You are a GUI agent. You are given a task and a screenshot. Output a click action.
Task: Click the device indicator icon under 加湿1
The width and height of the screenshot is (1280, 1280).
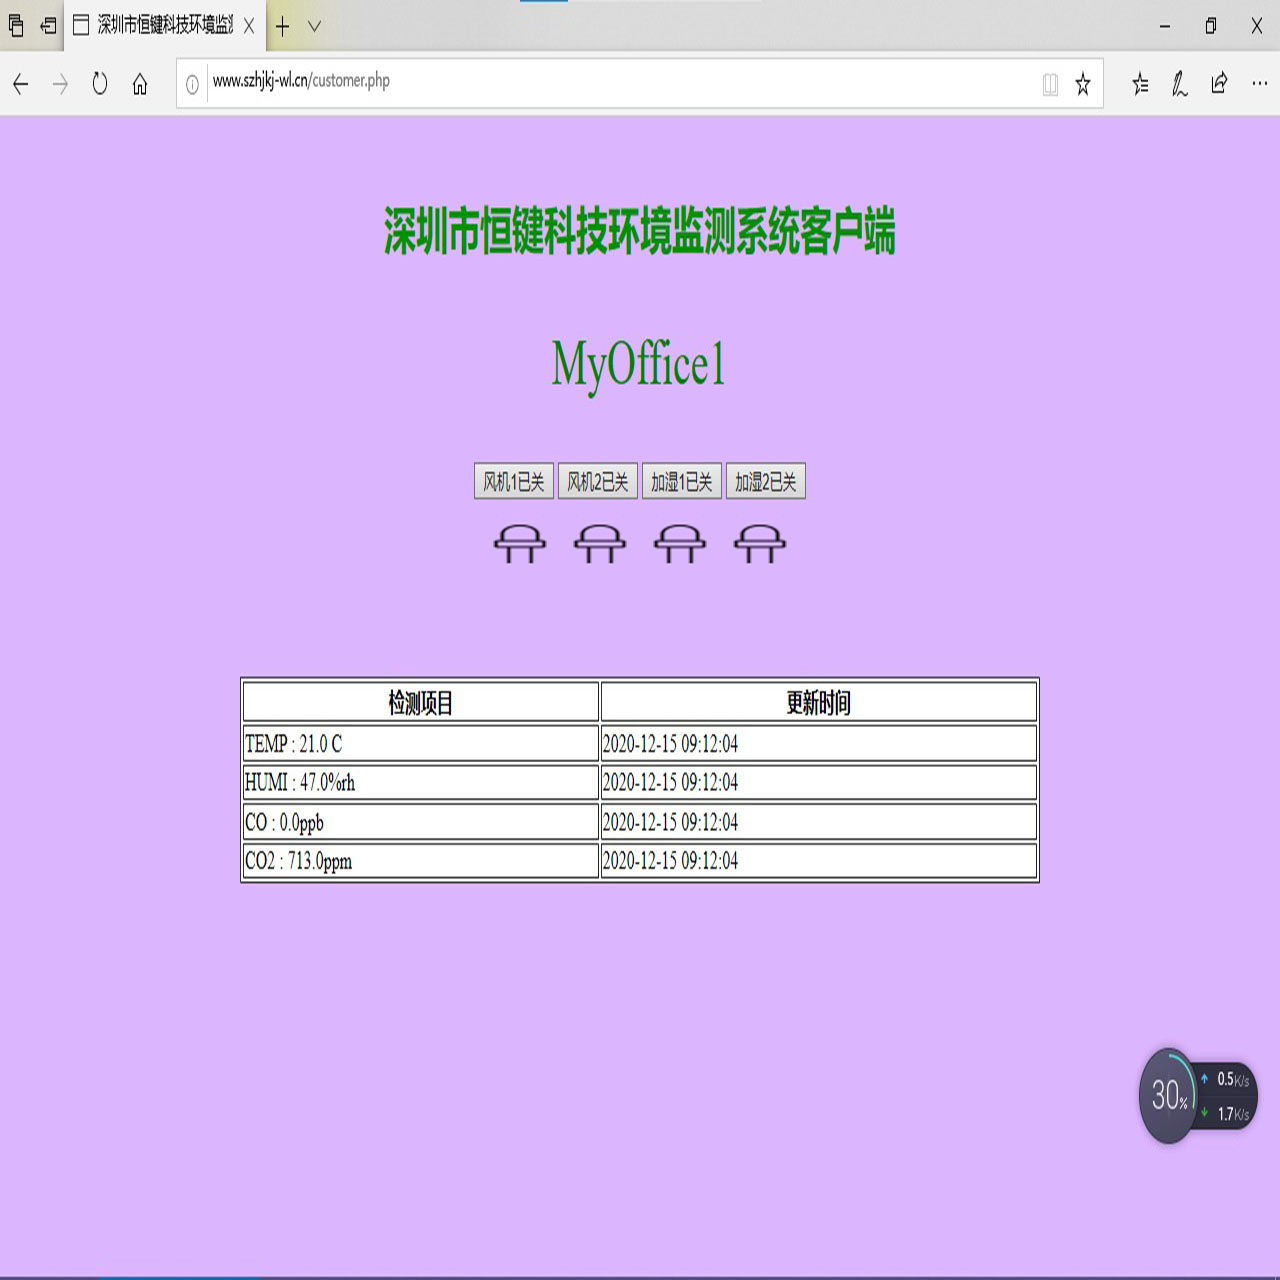pyautogui.click(x=680, y=544)
